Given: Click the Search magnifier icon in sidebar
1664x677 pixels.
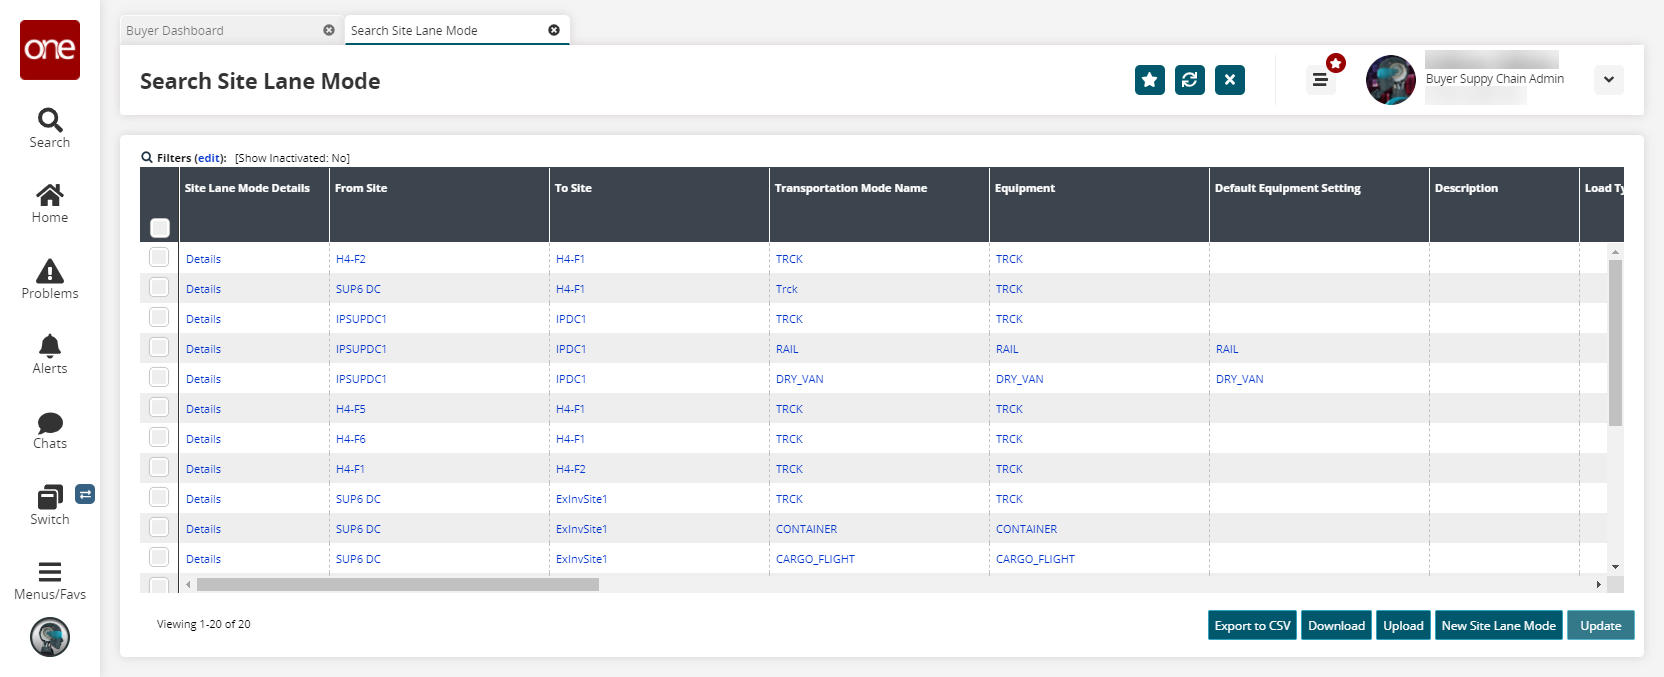Looking at the screenshot, I should pyautogui.click(x=50, y=121).
